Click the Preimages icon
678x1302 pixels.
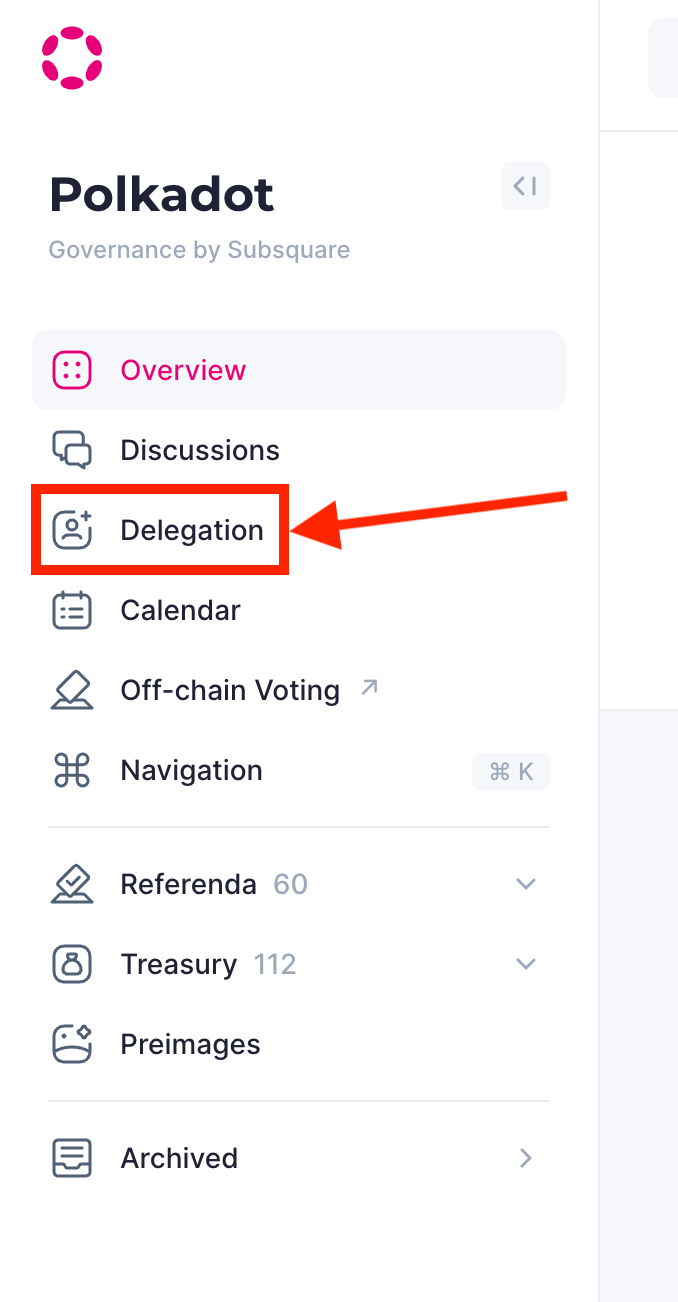tap(72, 1044)
